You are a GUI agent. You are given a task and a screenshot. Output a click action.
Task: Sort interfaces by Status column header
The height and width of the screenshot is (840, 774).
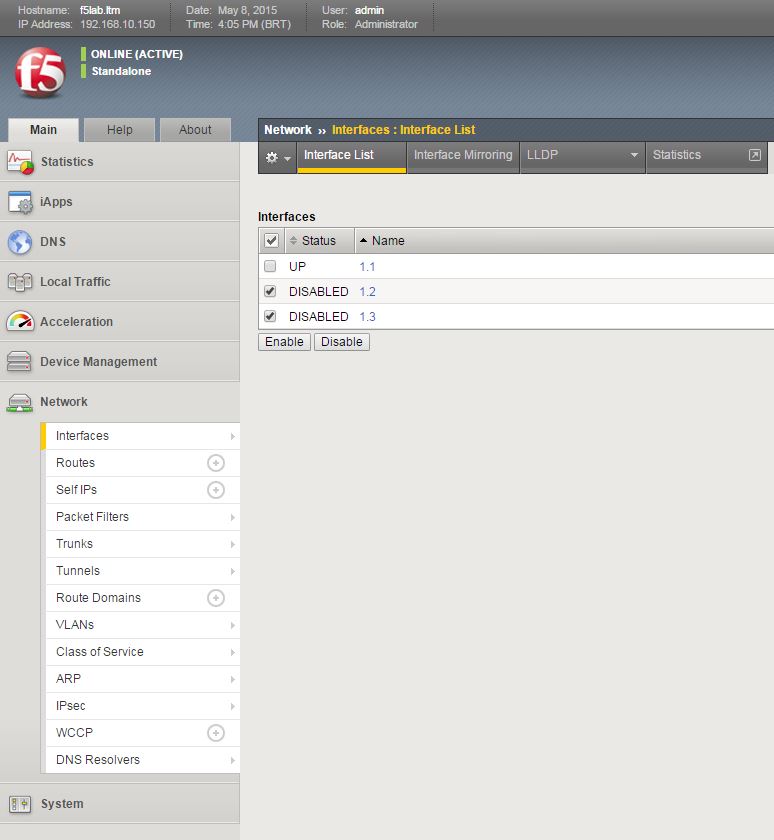[x=318, y=241]
